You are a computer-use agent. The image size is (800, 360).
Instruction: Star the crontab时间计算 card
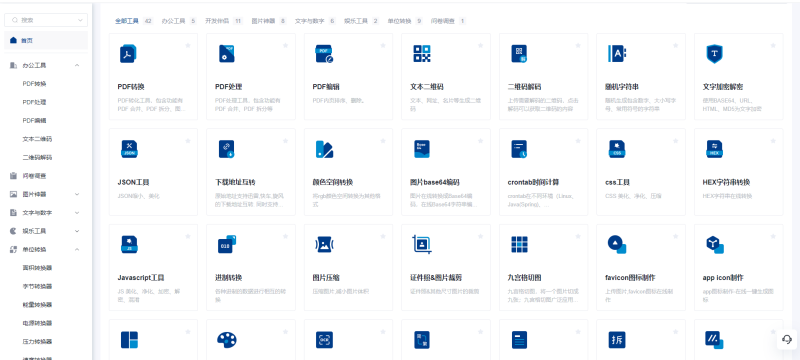pos(578,141)
